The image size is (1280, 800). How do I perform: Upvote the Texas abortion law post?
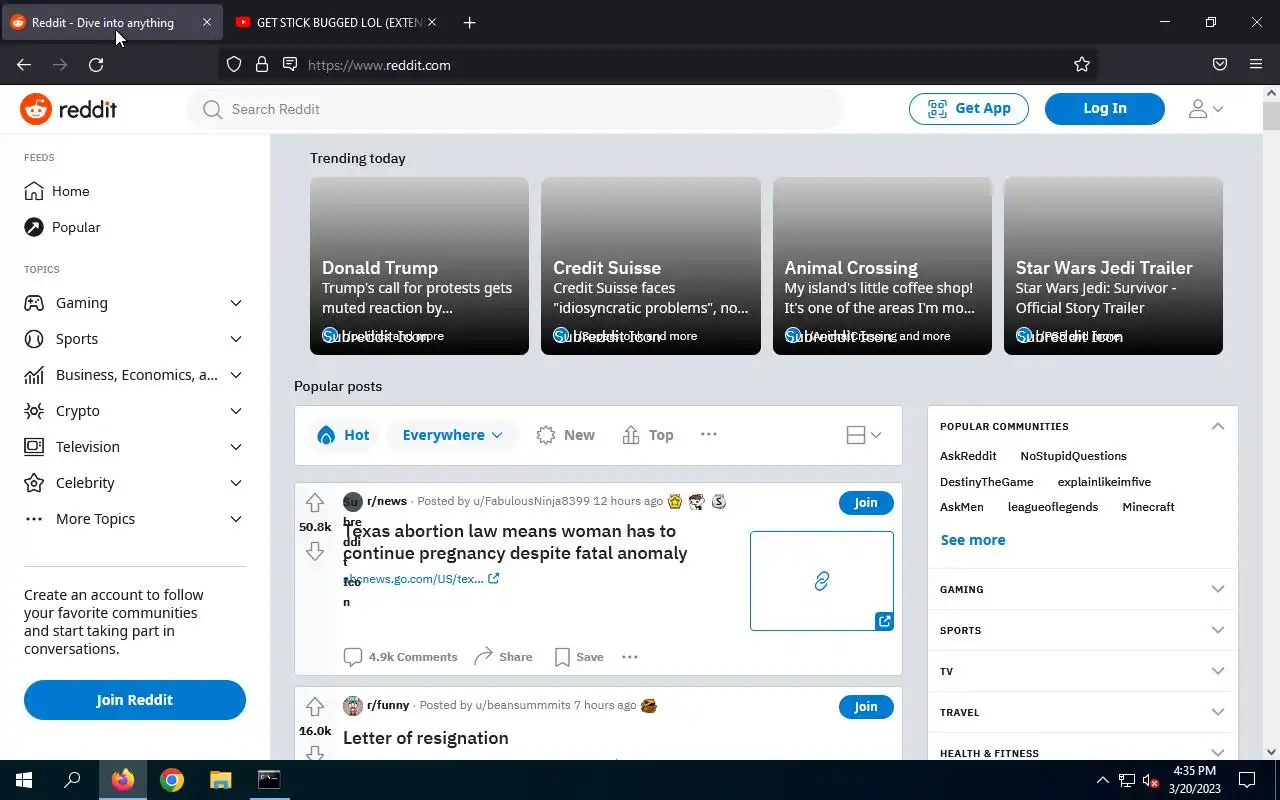pos(315,503)
